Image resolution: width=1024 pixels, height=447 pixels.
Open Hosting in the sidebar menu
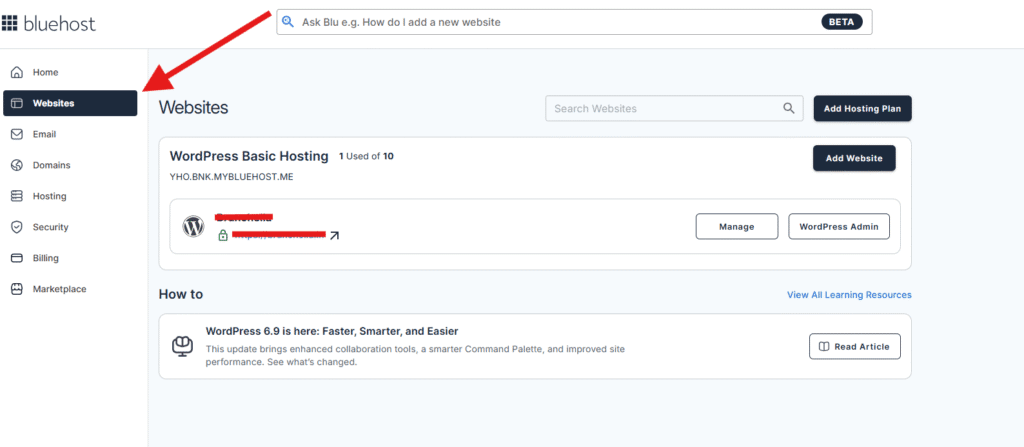[49, 196]
